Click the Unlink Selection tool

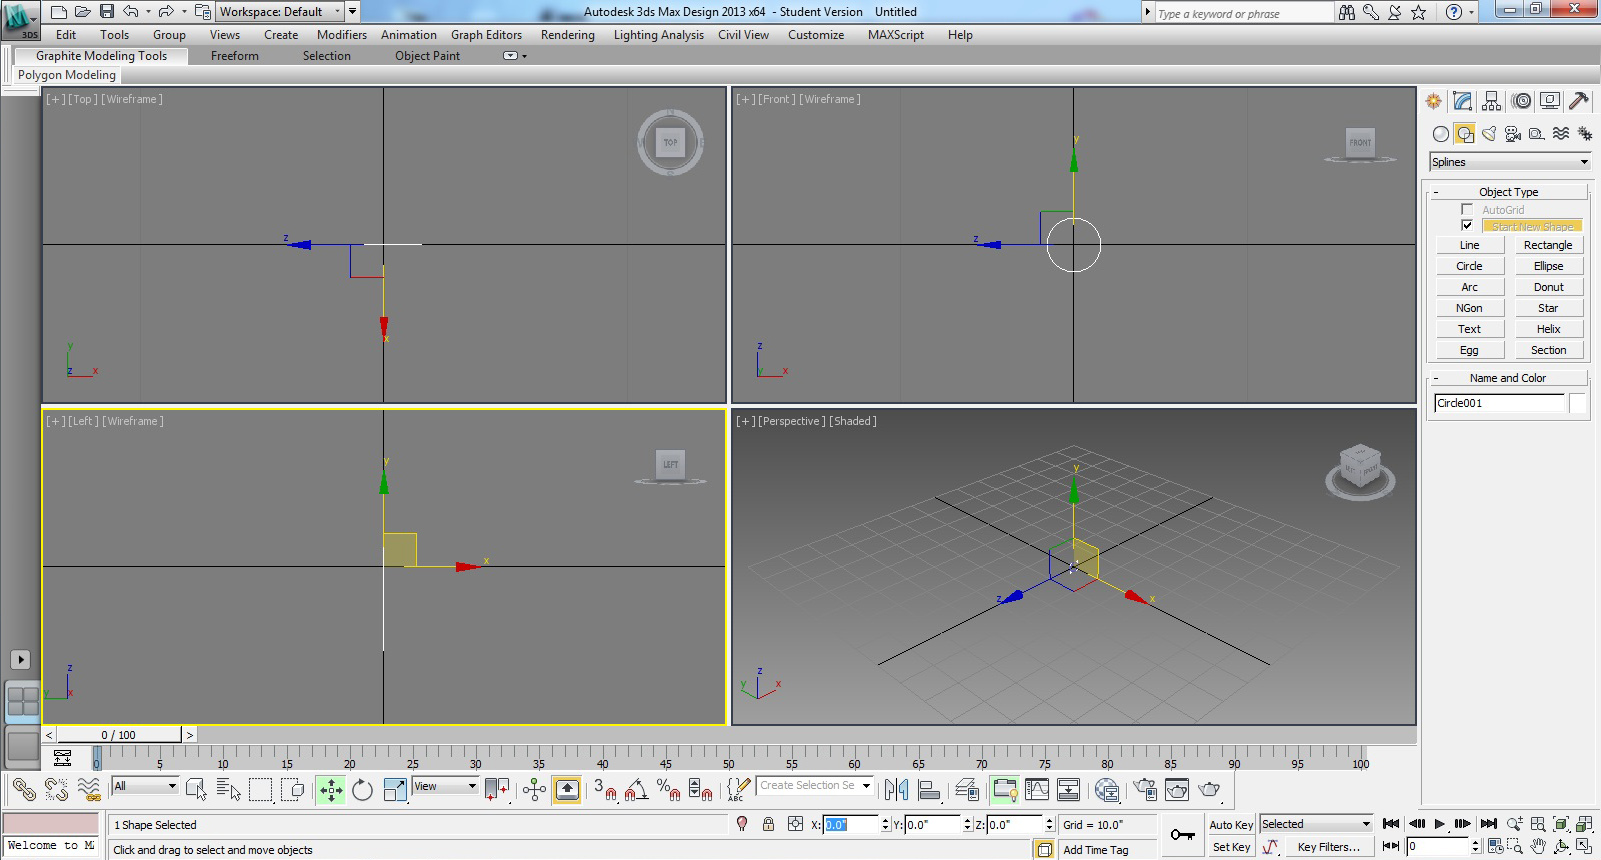56,790
